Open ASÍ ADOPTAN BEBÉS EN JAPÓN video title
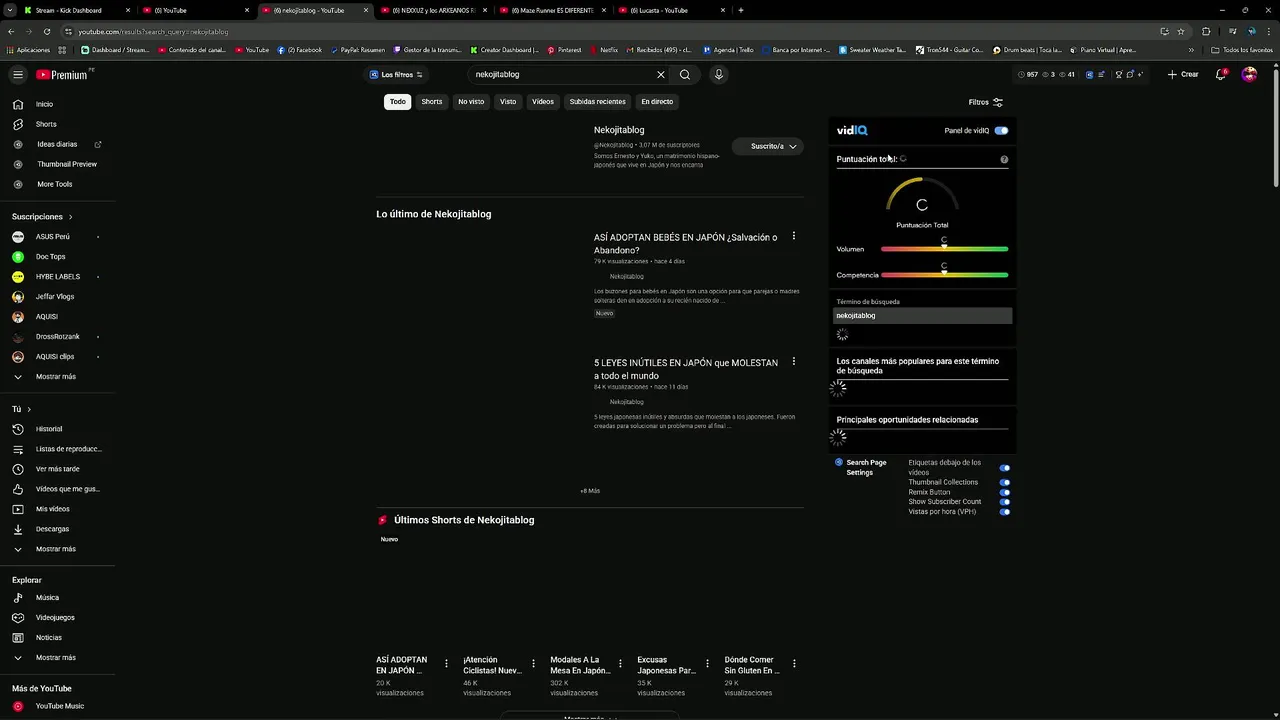Screen dimensions: 1280x720 (x=686, y=244)
